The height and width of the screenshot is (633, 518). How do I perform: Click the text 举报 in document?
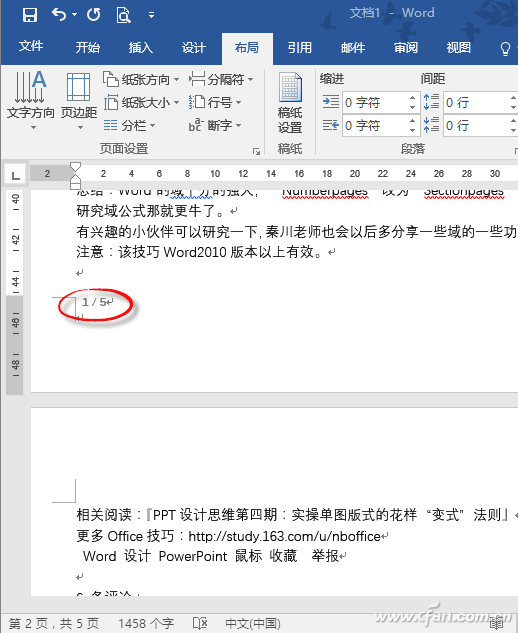coord(325,556)
